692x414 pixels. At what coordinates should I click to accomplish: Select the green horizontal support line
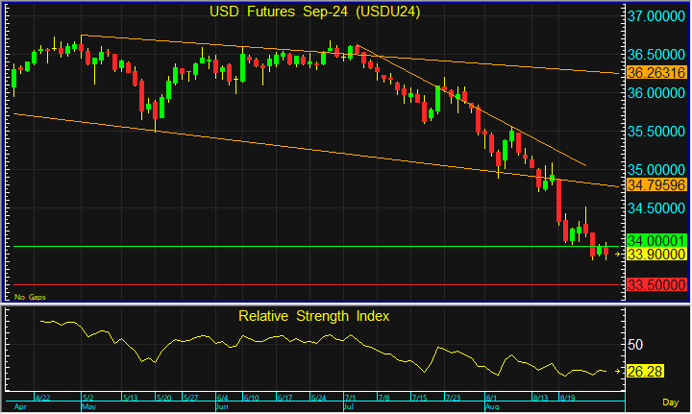coord(300,246)
